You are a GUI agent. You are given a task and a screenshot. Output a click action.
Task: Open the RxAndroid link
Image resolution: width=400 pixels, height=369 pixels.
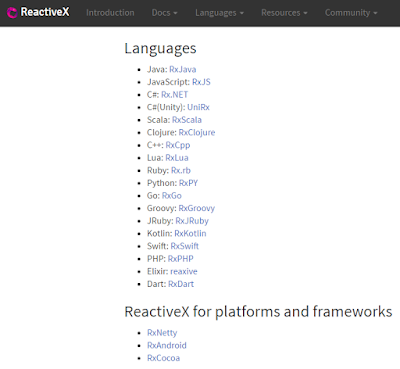pos(167,345)
